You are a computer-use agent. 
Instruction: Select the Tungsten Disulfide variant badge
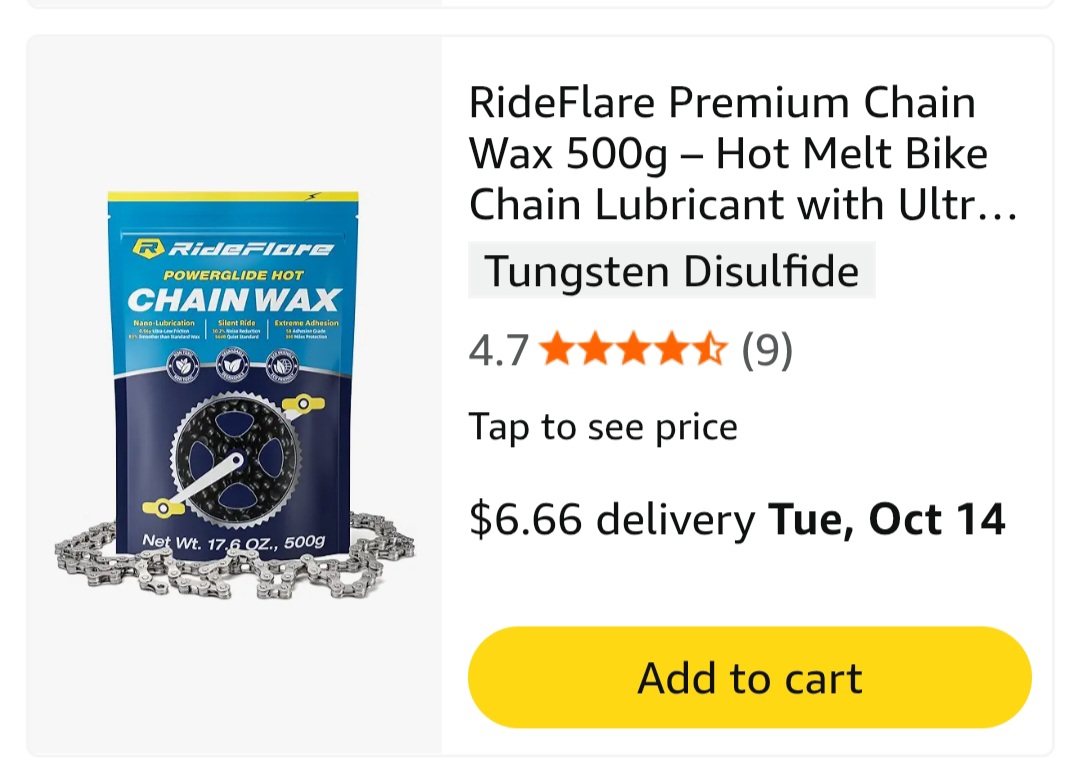(x=672, y=270)
